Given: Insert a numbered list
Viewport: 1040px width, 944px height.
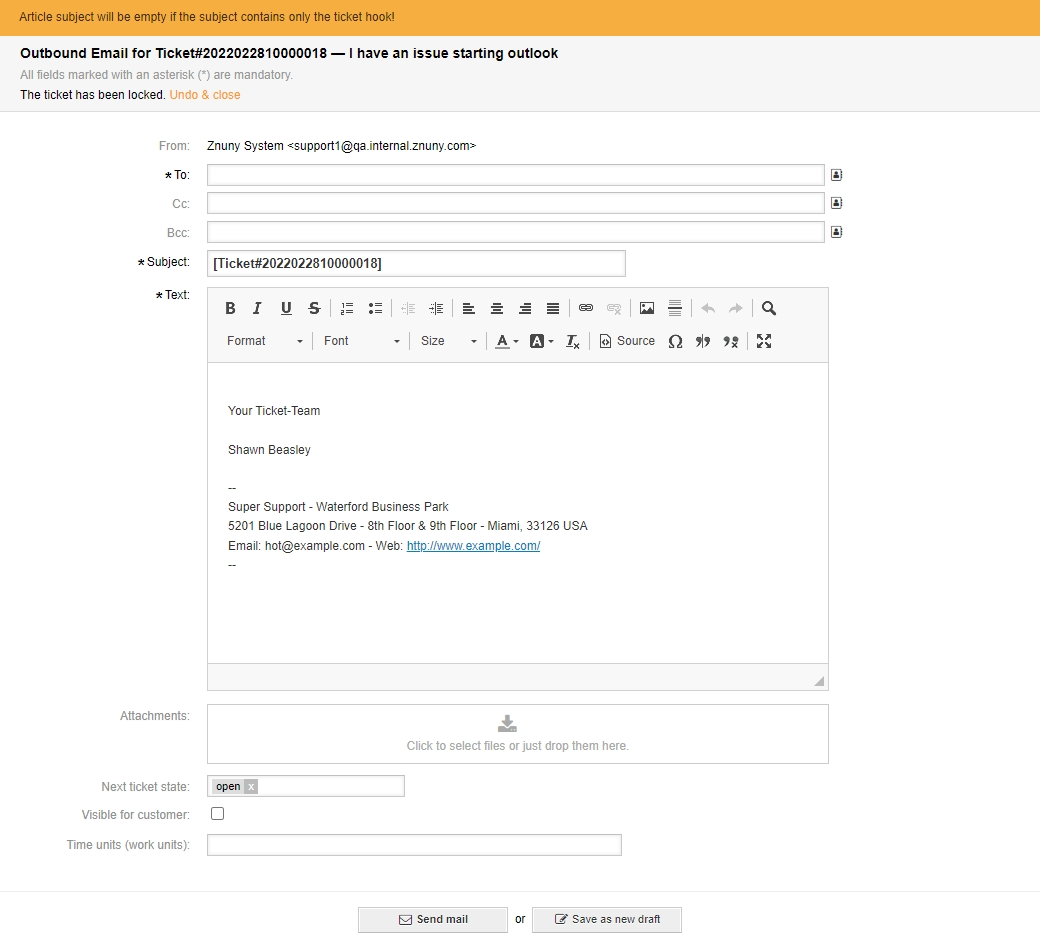Looking at the screenshot, I should point(347,308).
